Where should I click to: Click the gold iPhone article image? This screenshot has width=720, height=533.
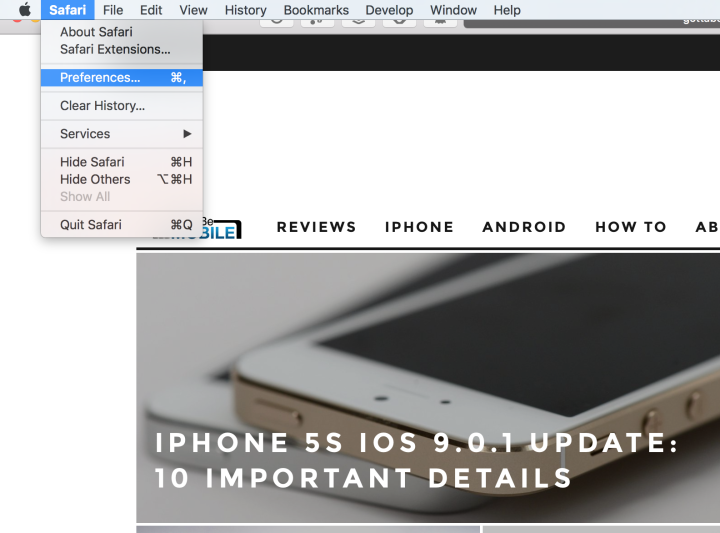[428, 387]
